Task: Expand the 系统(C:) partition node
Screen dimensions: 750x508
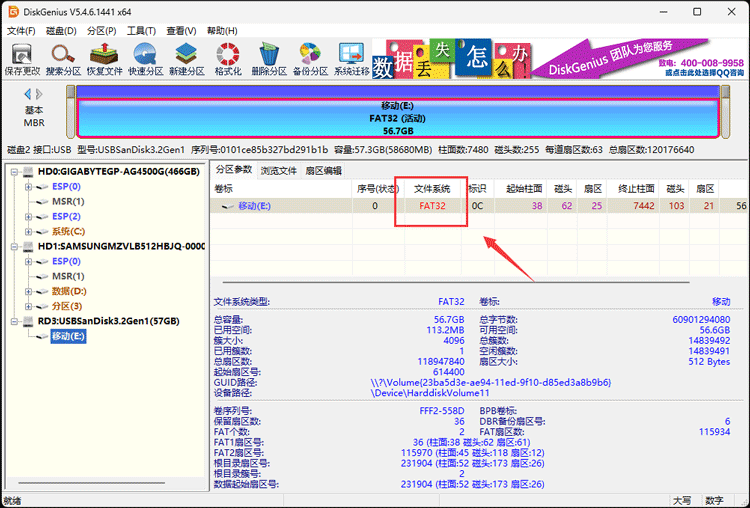Action: pos(29,232)
